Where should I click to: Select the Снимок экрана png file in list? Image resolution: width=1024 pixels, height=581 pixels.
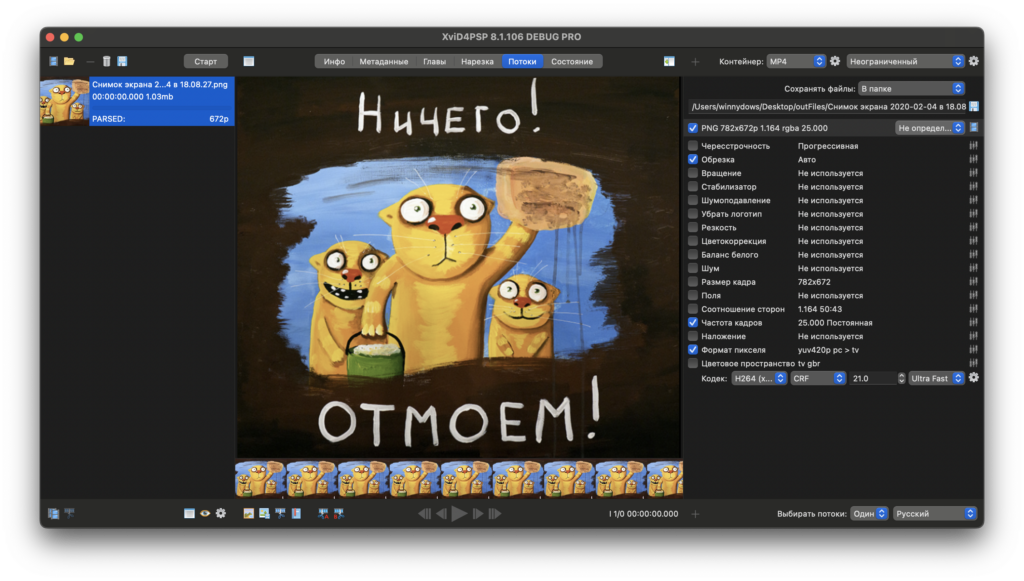(x=137, y=101)
